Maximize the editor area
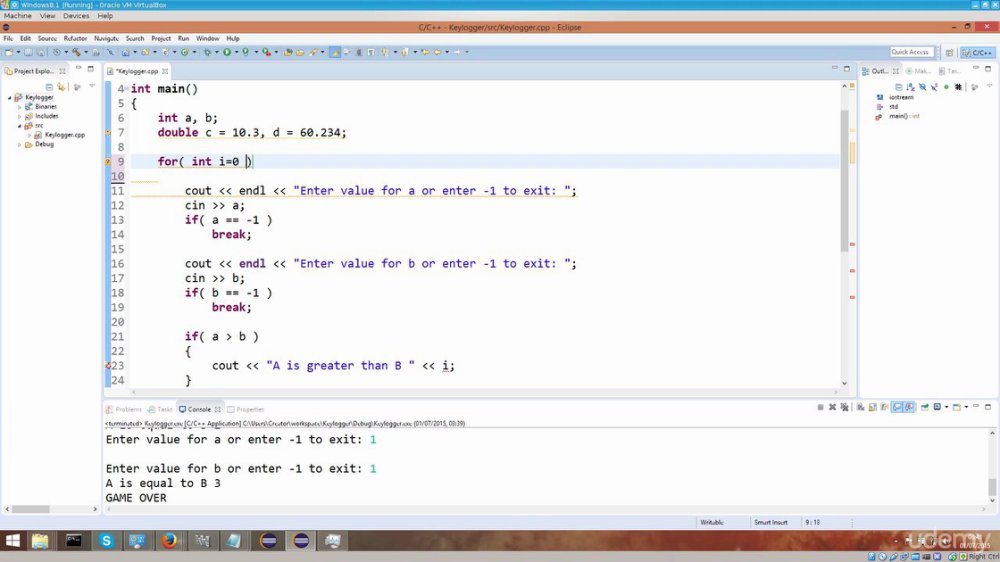This screenshot has height=562, width=1000. point(847,68)
